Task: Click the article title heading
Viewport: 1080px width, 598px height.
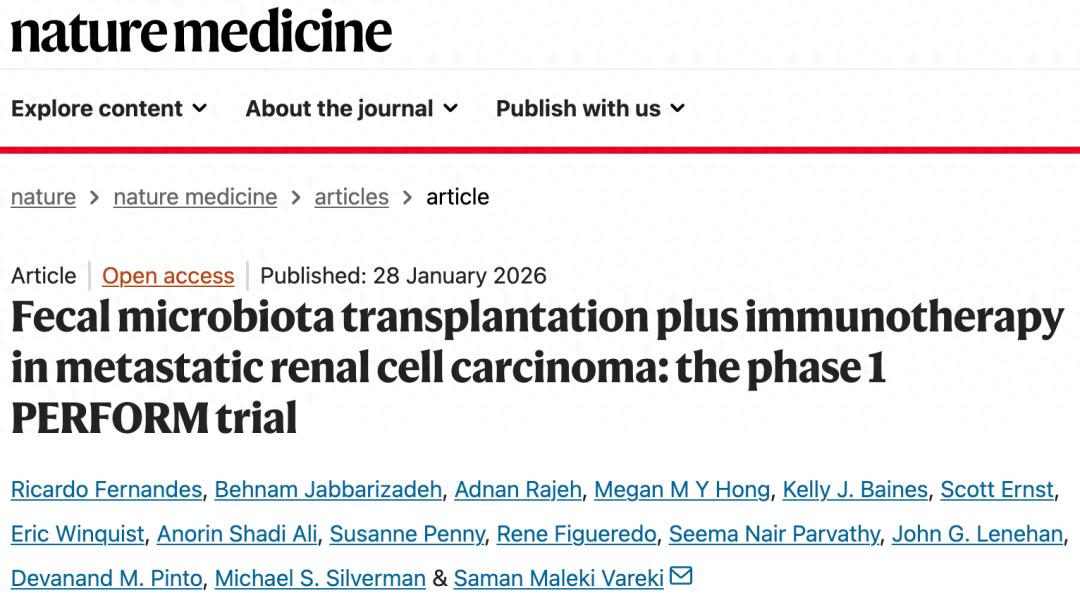Action: (x=537, y=367)
